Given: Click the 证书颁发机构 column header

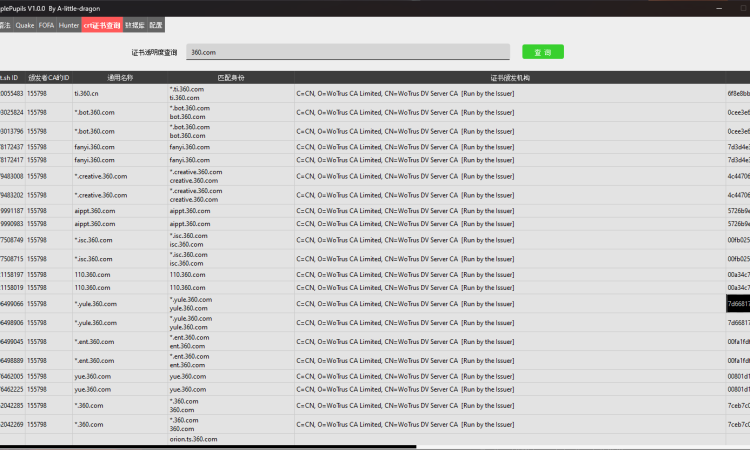Looking at the screenshot, I should (x=510, y=77).
